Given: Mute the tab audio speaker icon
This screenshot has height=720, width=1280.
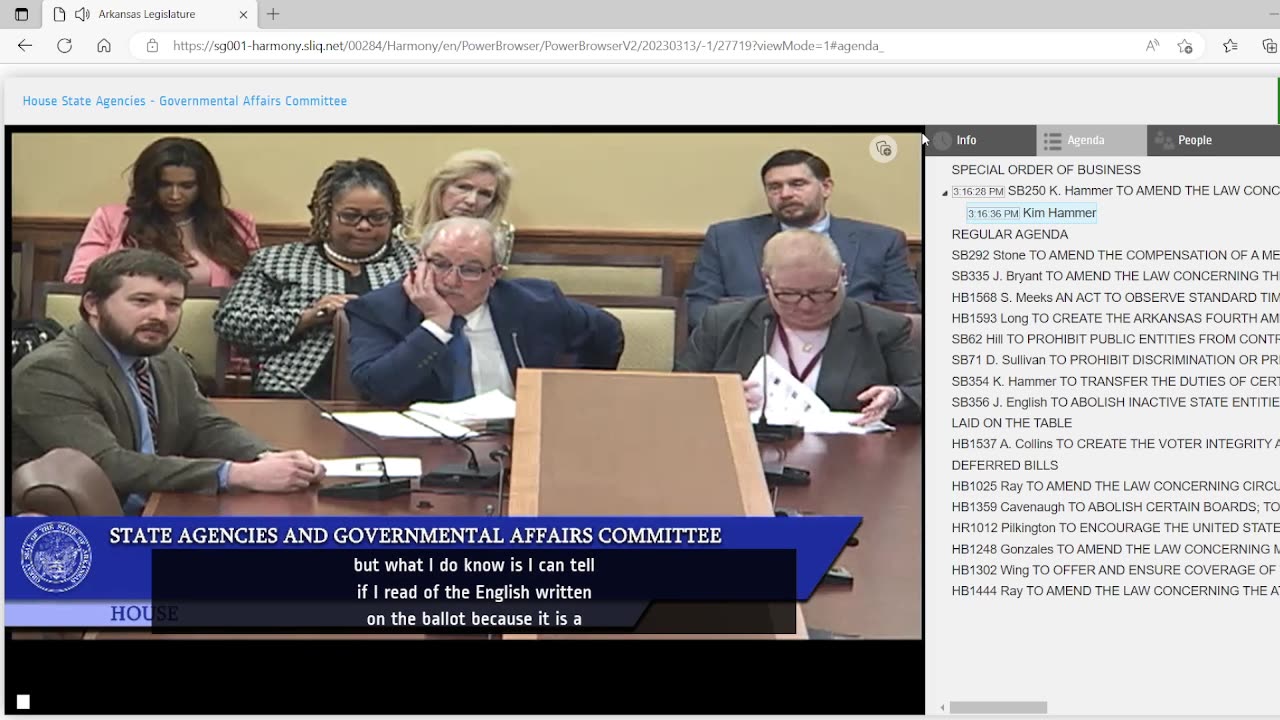Looking at the screenshot, I should coord(82,14).
